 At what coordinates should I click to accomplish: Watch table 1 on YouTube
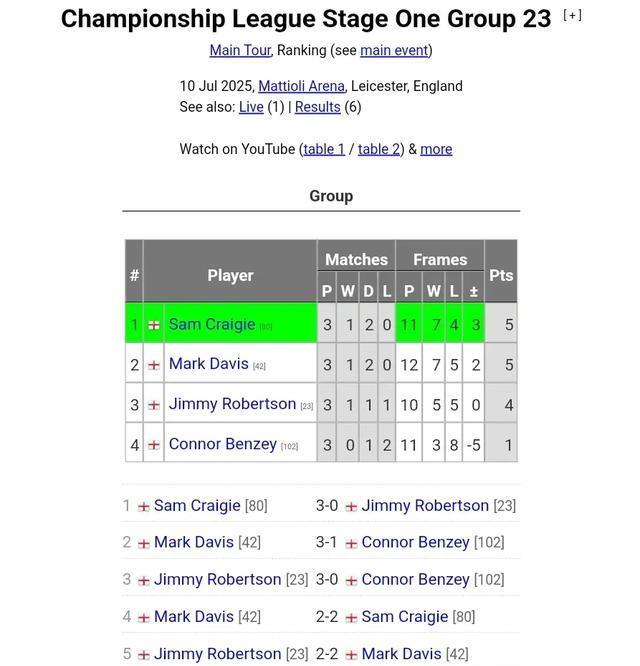324,149
